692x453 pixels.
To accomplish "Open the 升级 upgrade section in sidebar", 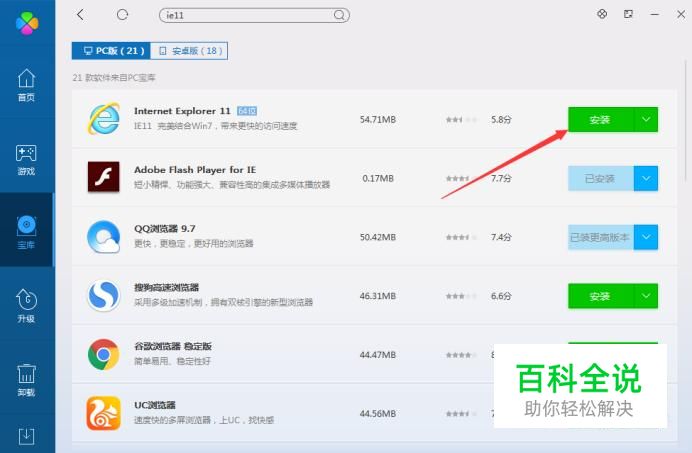I will [x=26, y=306].
